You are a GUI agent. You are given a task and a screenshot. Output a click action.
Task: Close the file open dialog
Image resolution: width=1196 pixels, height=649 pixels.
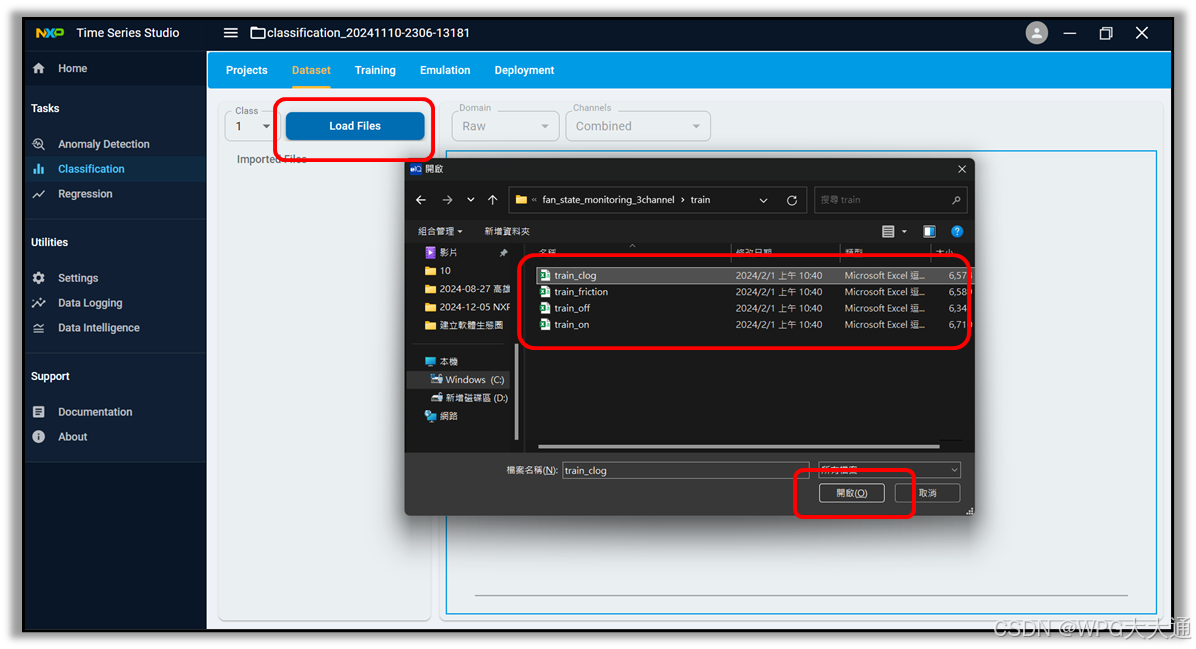point(962,169)
